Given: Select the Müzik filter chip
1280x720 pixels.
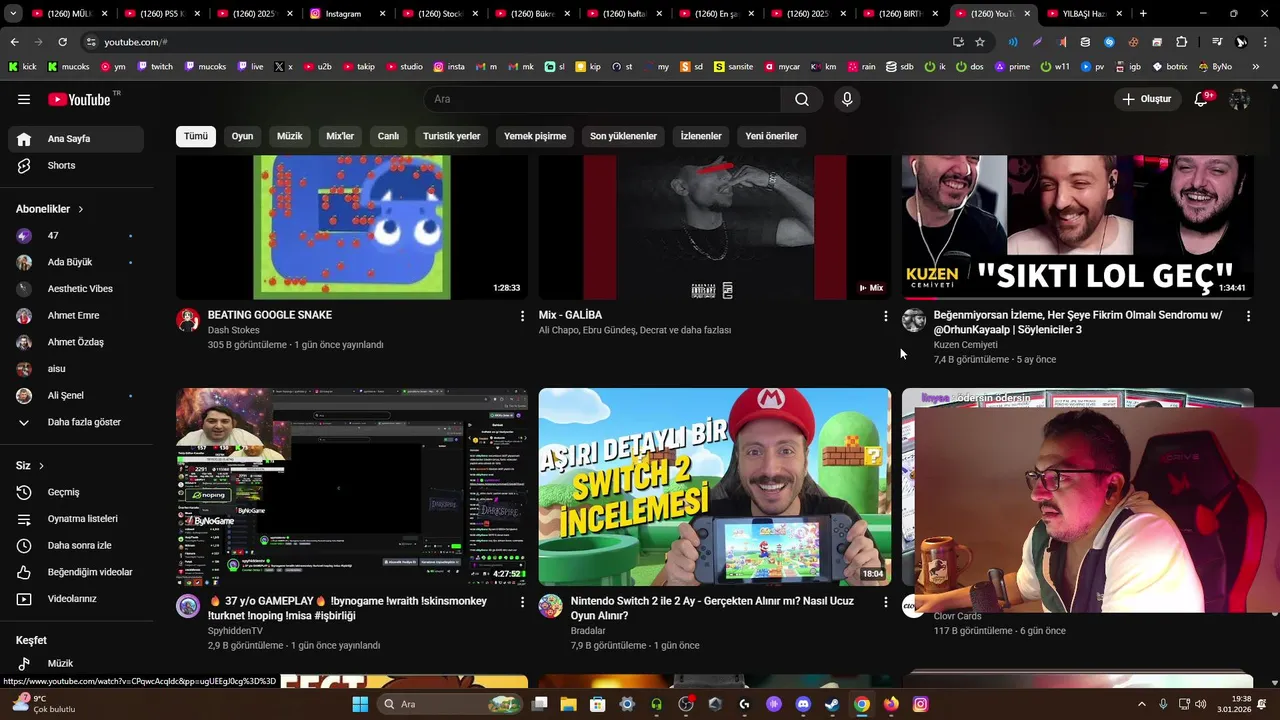Looking at the screenshot, I should tap(290, 136).
